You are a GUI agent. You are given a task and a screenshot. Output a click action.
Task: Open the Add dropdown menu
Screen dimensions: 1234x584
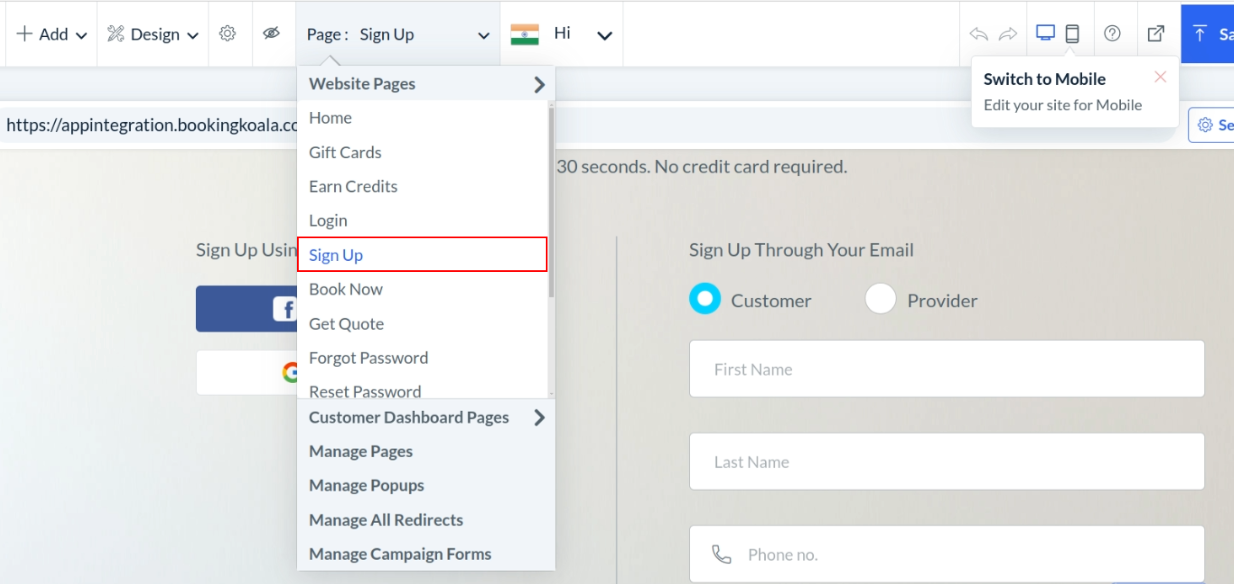tap(52, 34)
